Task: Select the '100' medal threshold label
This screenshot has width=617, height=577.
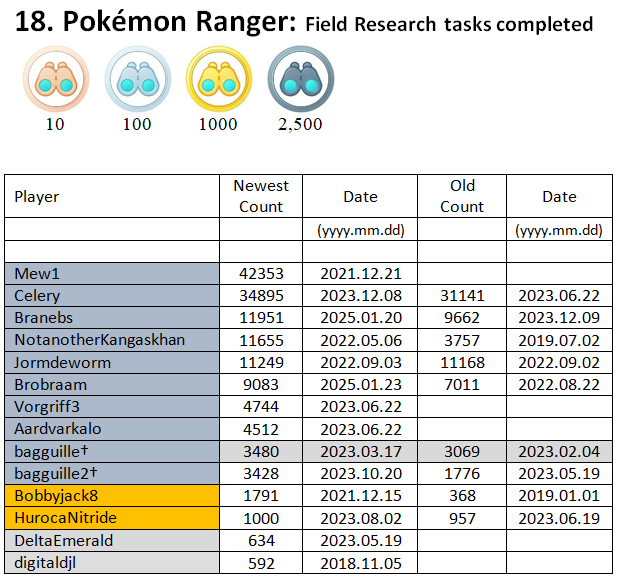Action: point(137,124)
